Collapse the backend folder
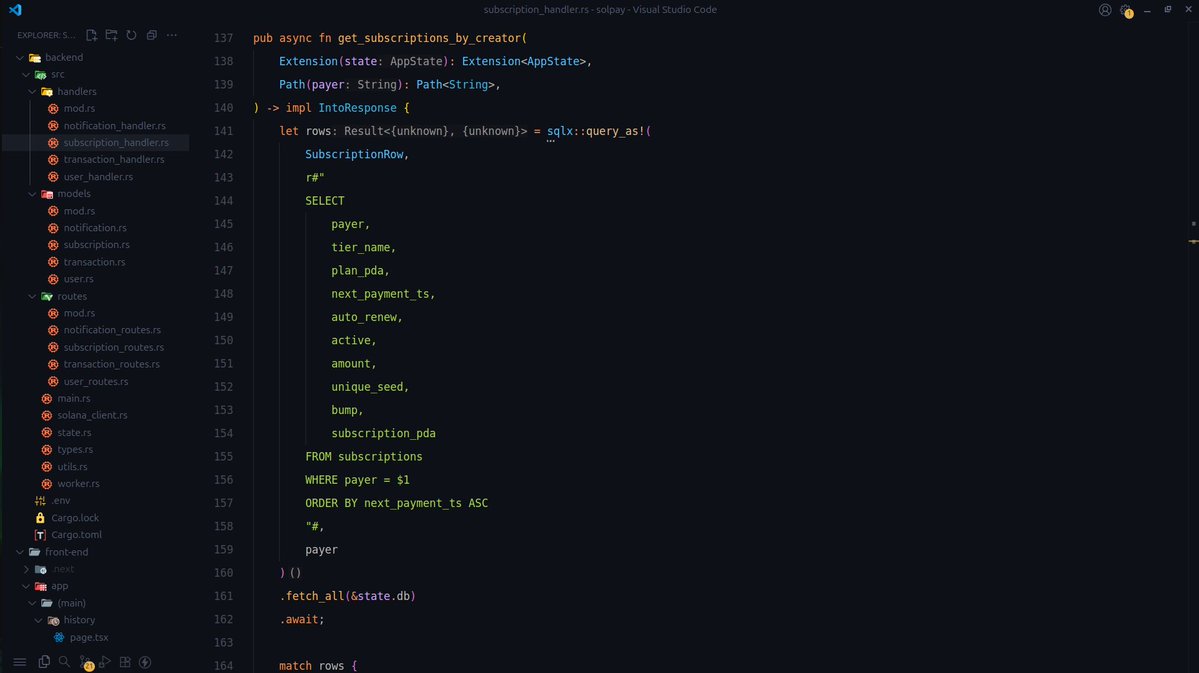Viewport: 1199px width, 673px height. point(20,57)
